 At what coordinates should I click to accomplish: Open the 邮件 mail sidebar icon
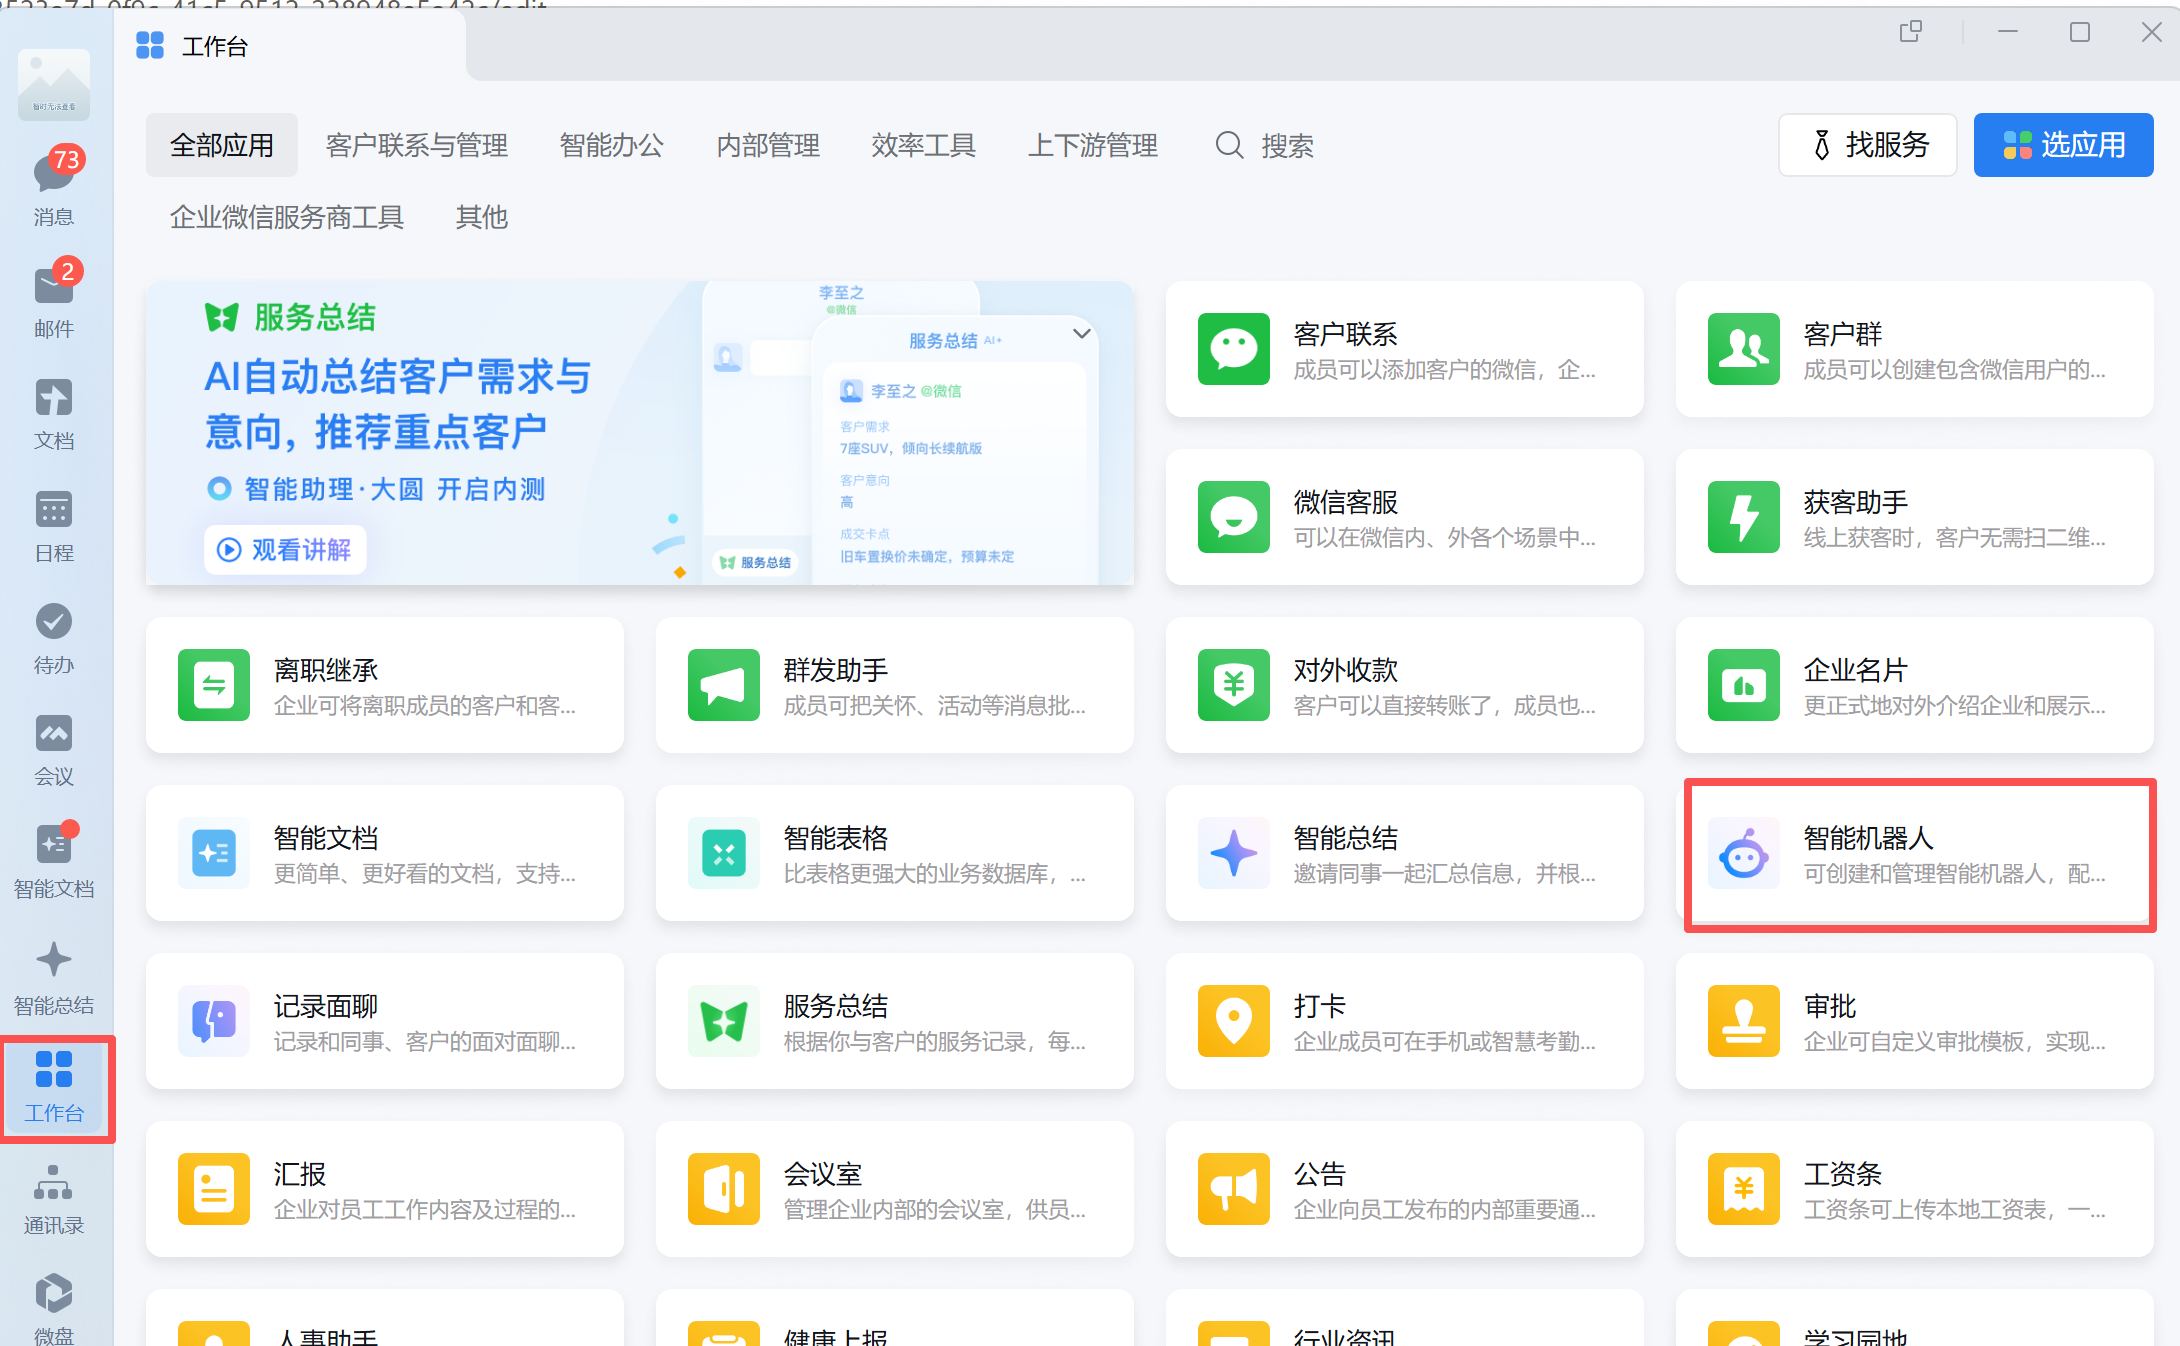click(x=54, y=300)
